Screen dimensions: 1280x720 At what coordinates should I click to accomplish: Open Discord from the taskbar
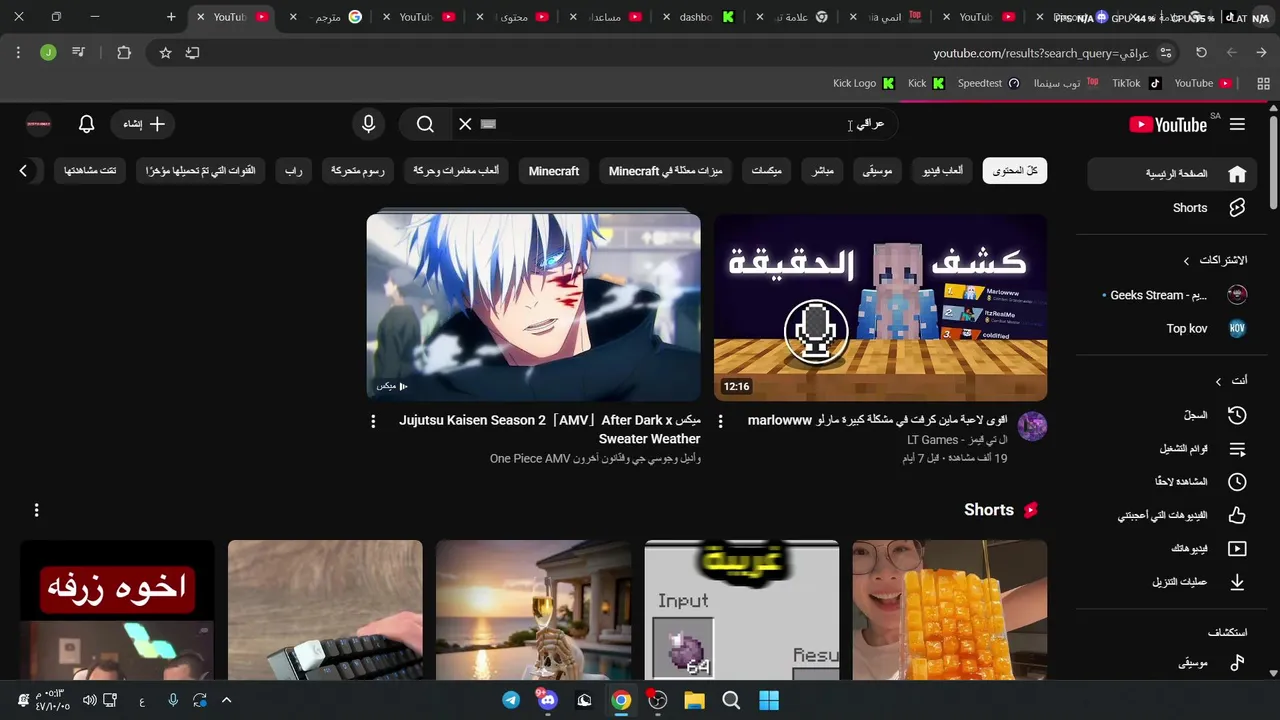547,700
